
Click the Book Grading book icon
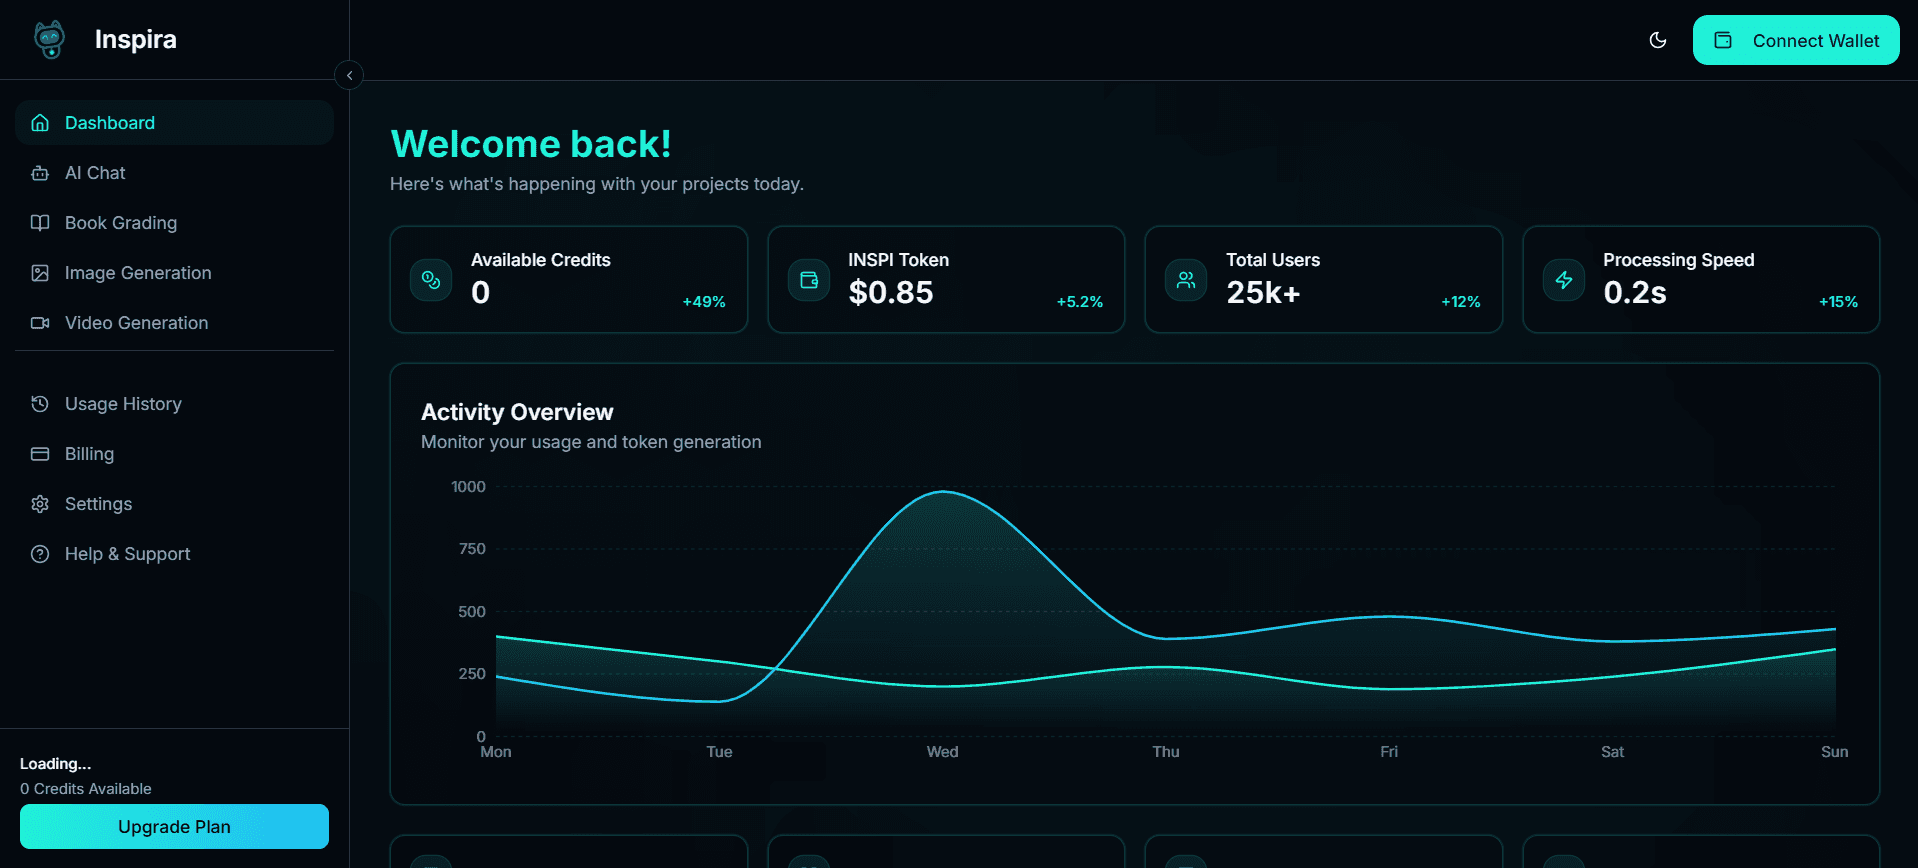coord(40,223)
